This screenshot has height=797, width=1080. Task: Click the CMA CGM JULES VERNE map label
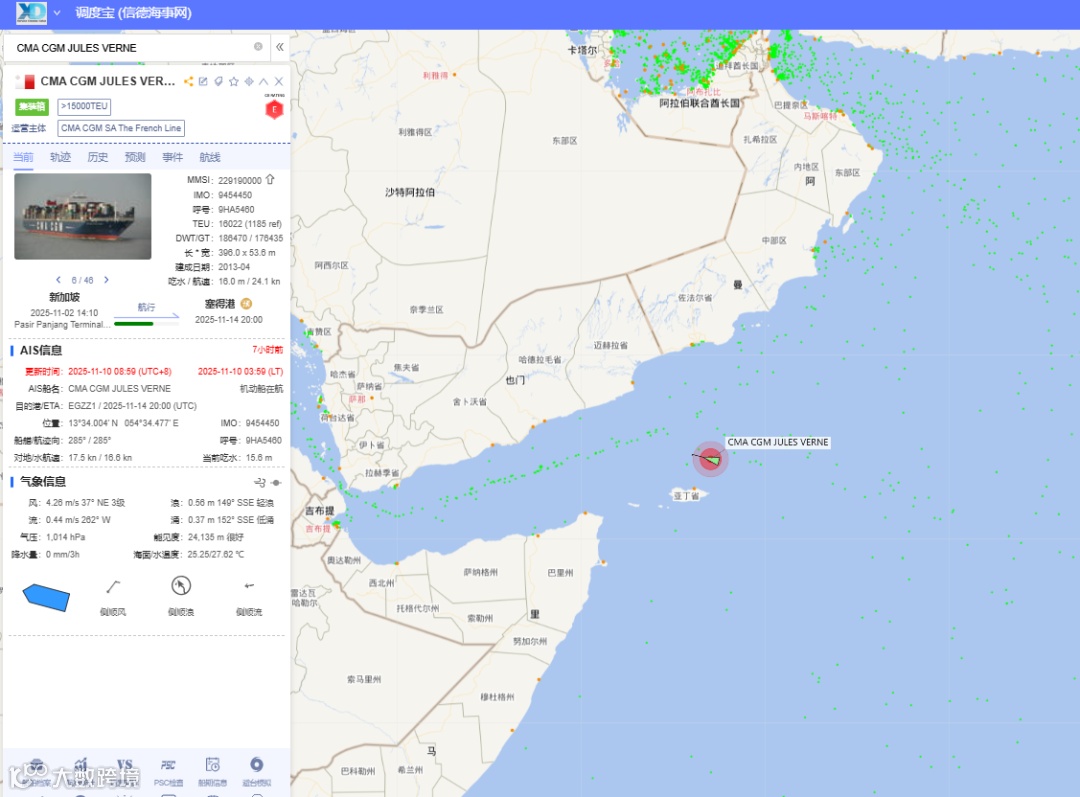point(778,442)
